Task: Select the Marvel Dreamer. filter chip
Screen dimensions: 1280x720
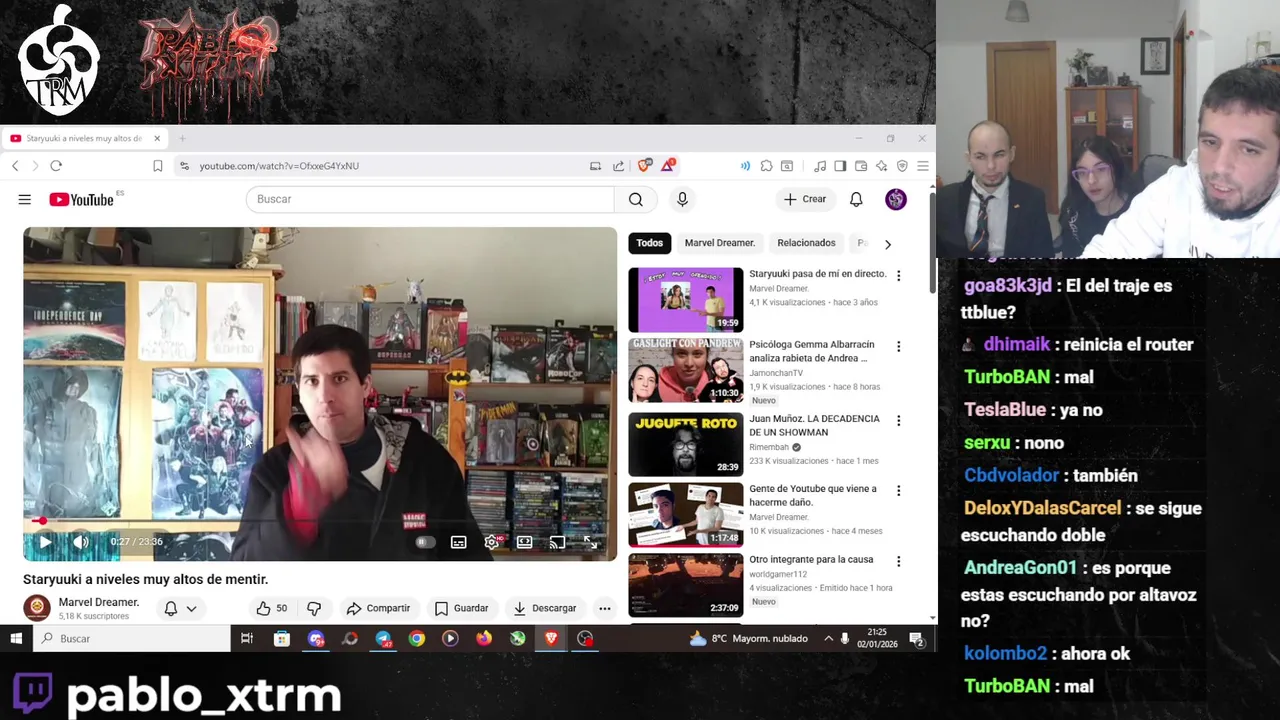Action: pos(719,243)
